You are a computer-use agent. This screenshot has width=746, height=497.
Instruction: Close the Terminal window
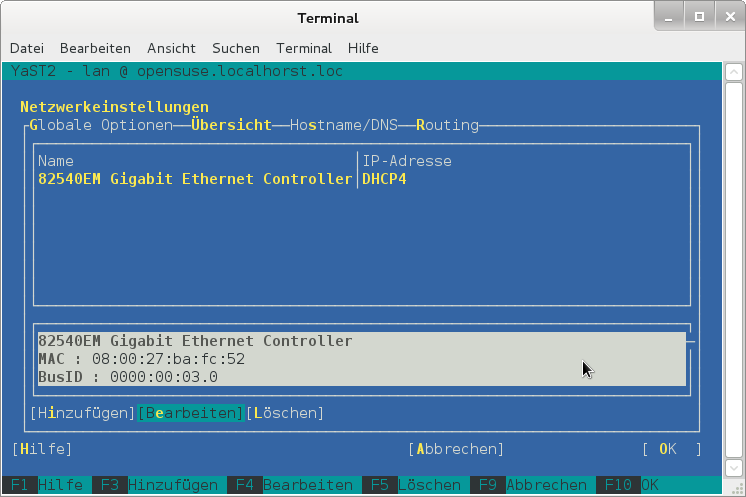tap(727, 17)
